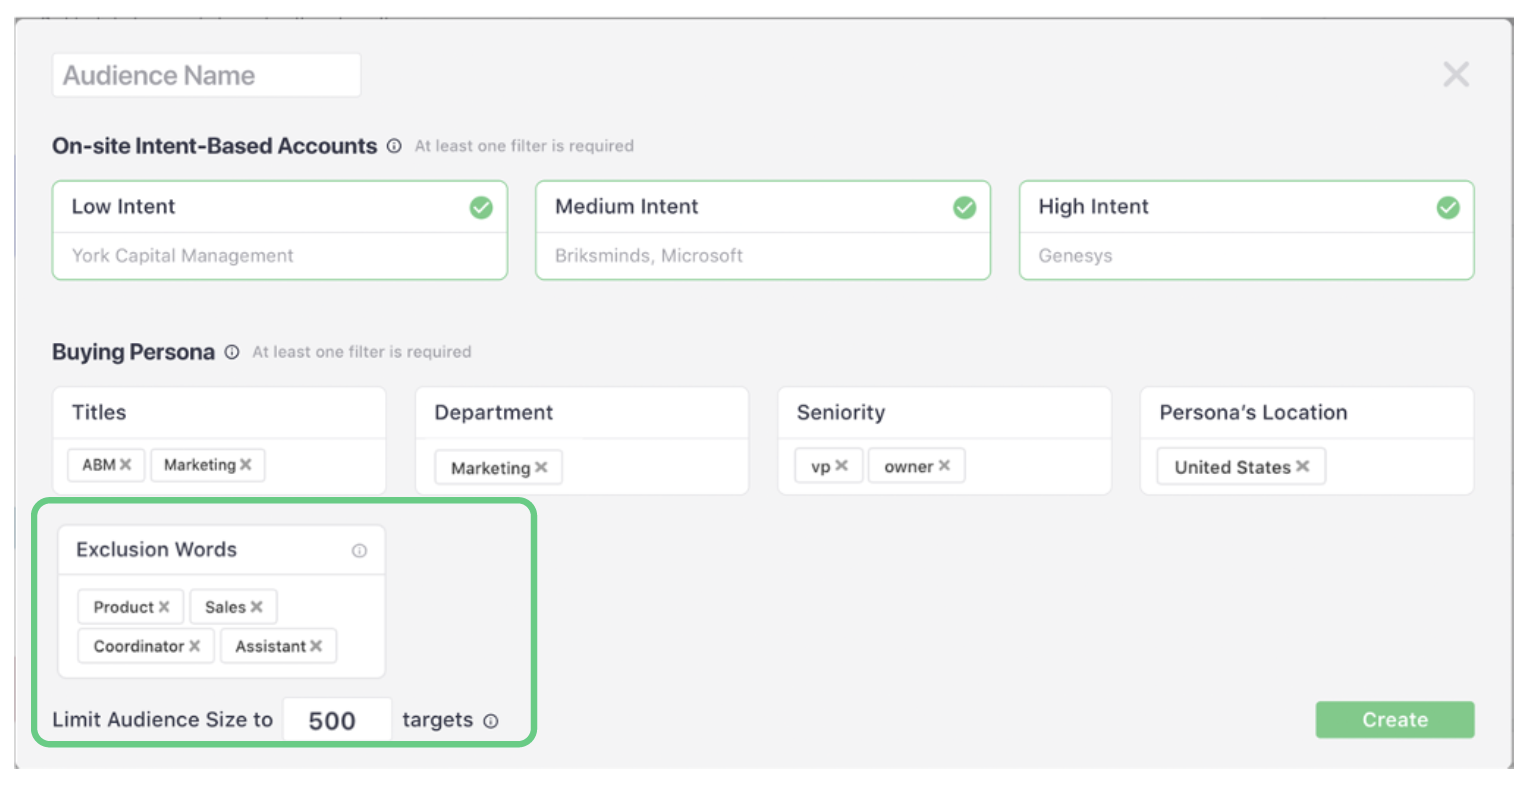
Task: Remove the Coordinator exclusion word
Action: (195, 646)
